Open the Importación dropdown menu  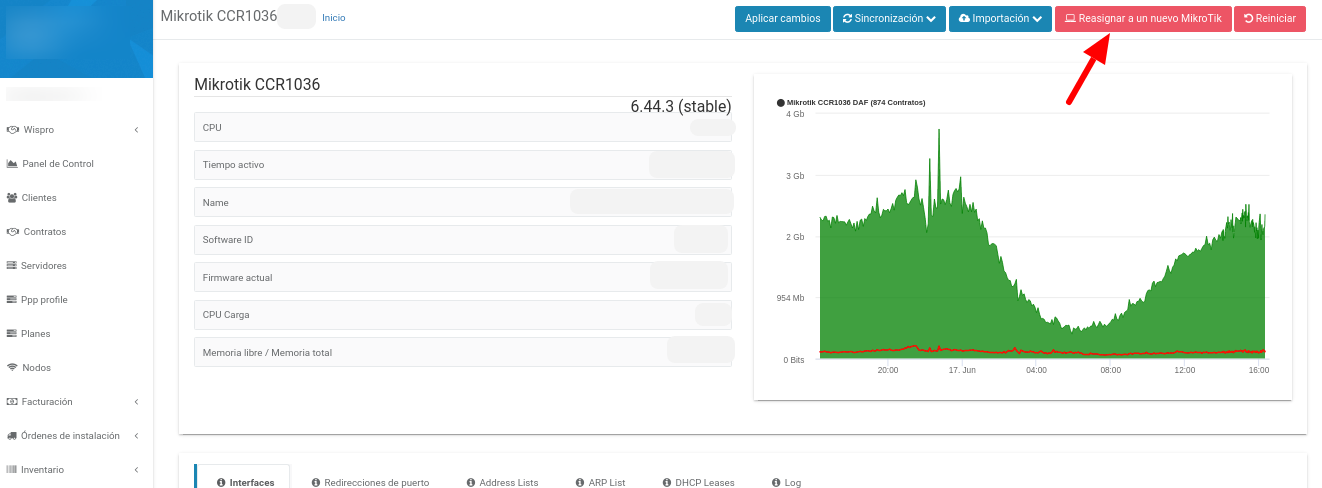[x=1000, y=19]
